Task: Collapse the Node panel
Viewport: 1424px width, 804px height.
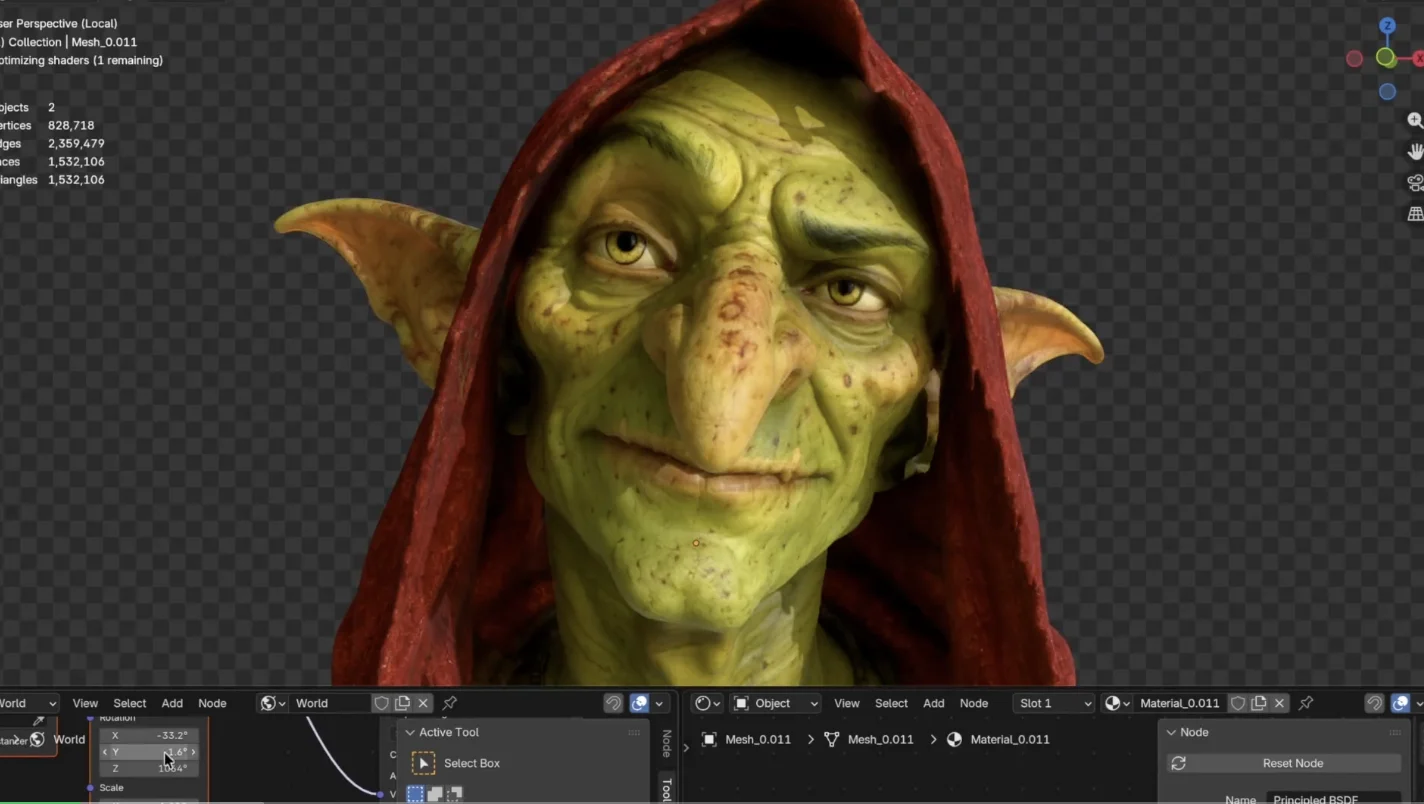Action: (1171, 732)
